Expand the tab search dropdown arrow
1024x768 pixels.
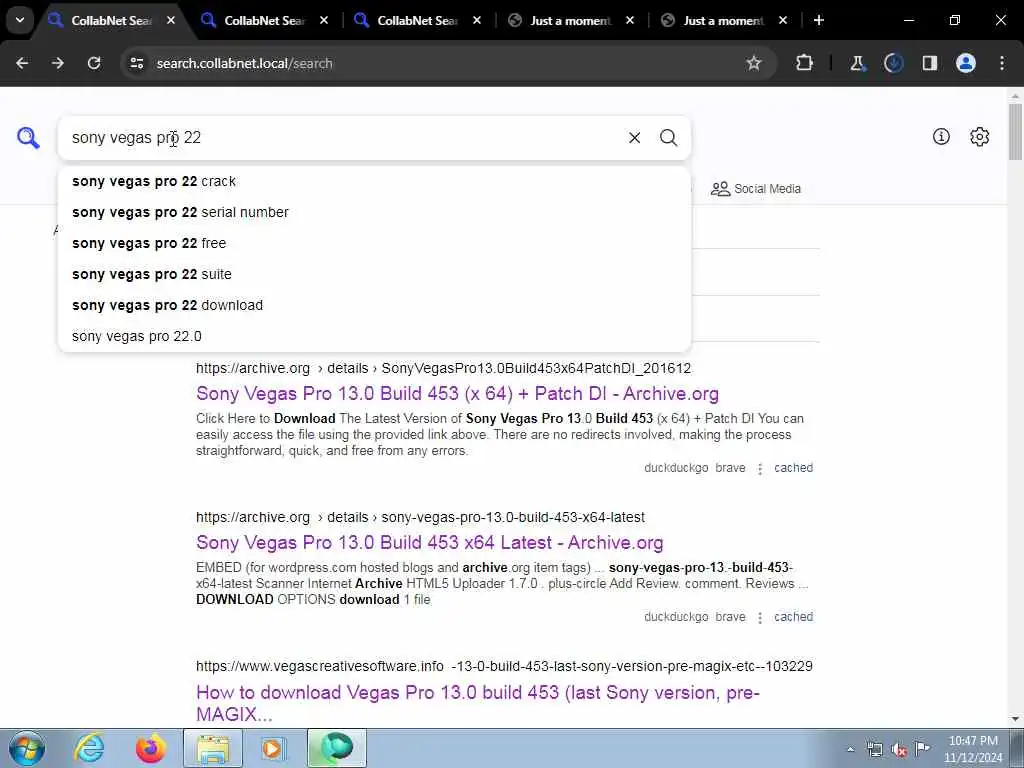point(20,20)
